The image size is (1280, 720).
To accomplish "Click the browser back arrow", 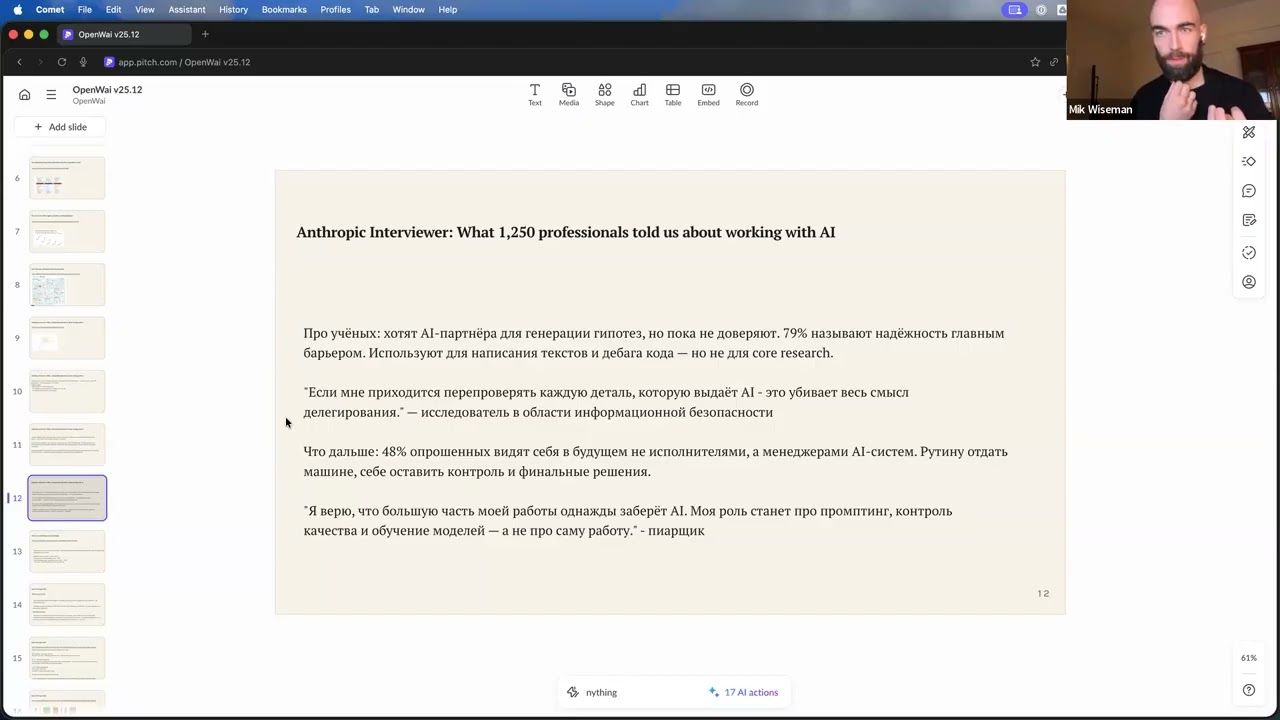I will pos(19,62).
